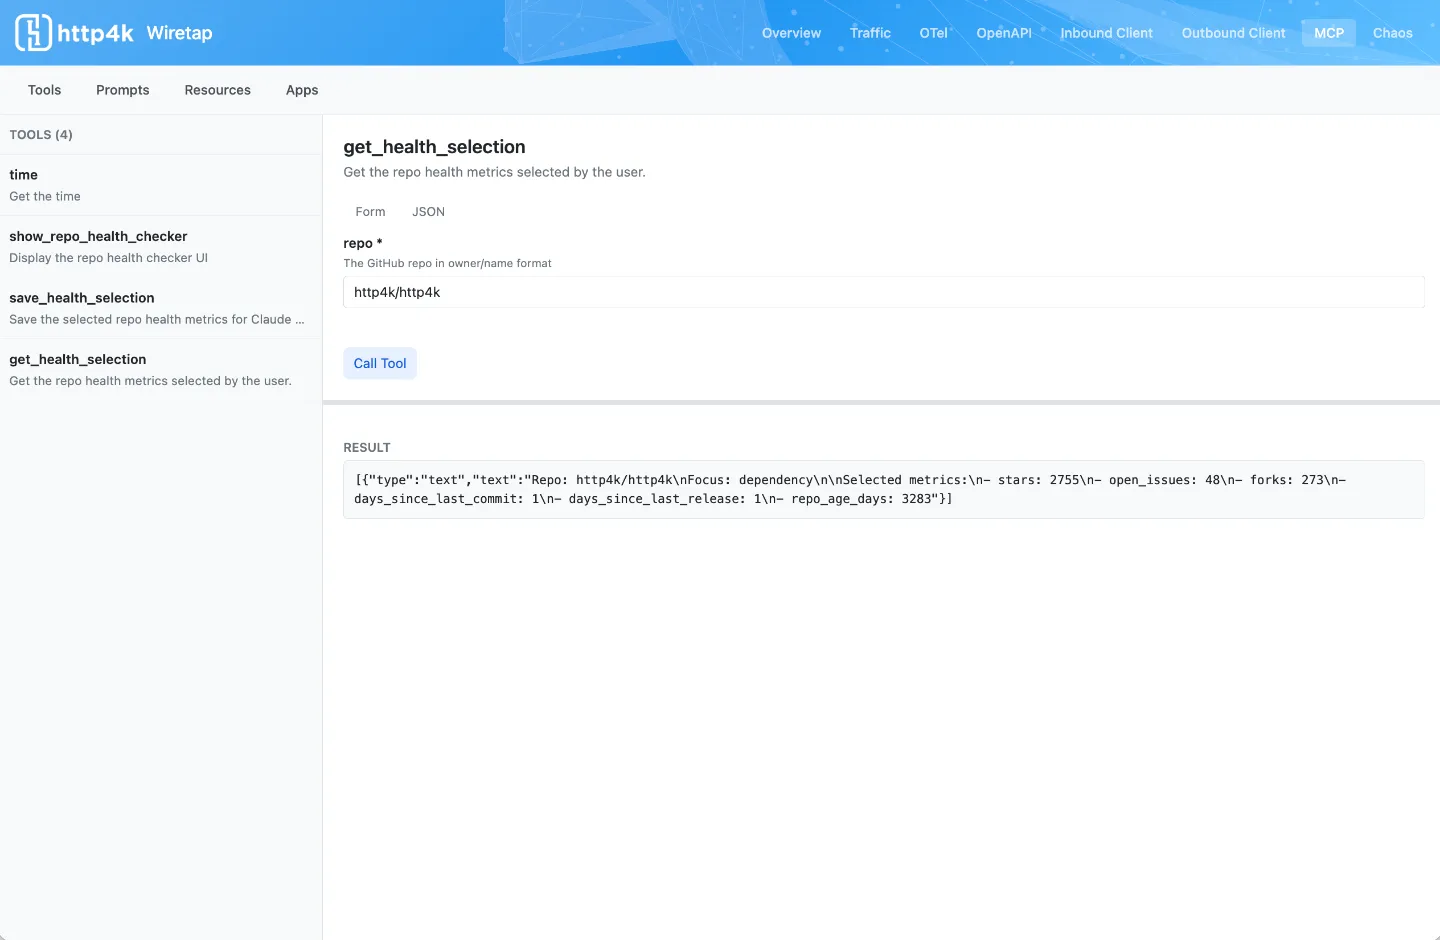Switch to Form input mode
Image resolution: width=1440 pixels, height=940 pixels.
pyautogui.click(x=370, y=212)
